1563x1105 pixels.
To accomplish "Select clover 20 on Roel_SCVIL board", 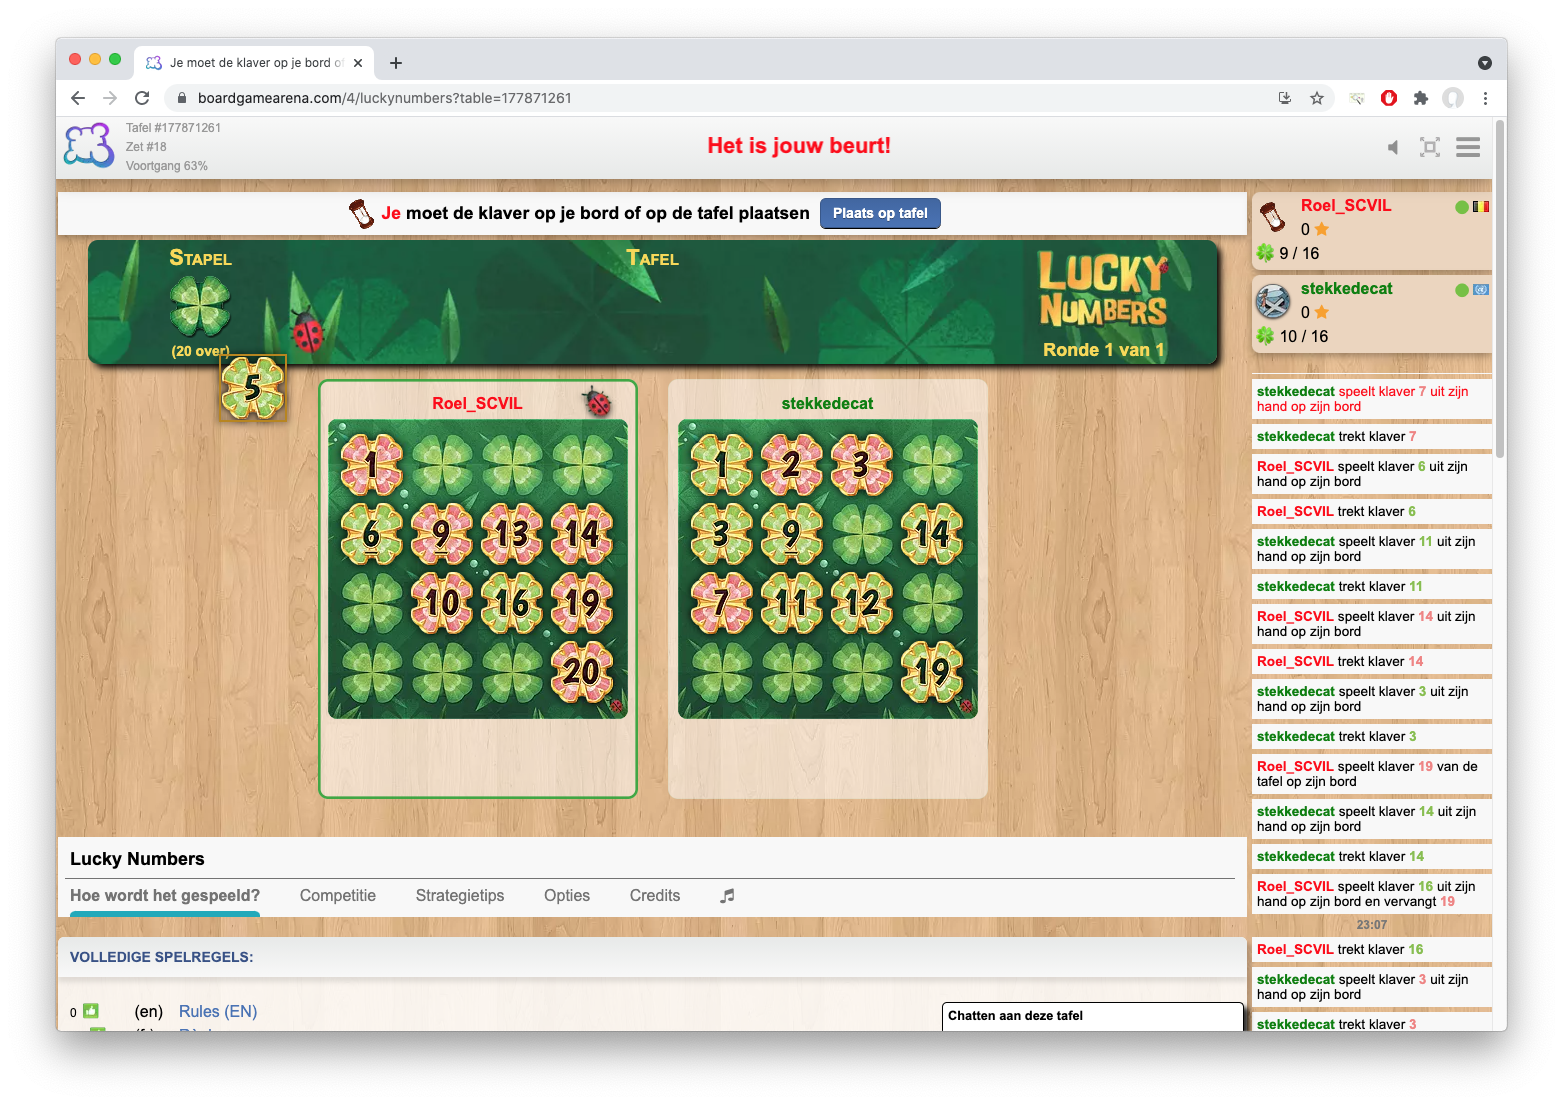I will [582, 672].
